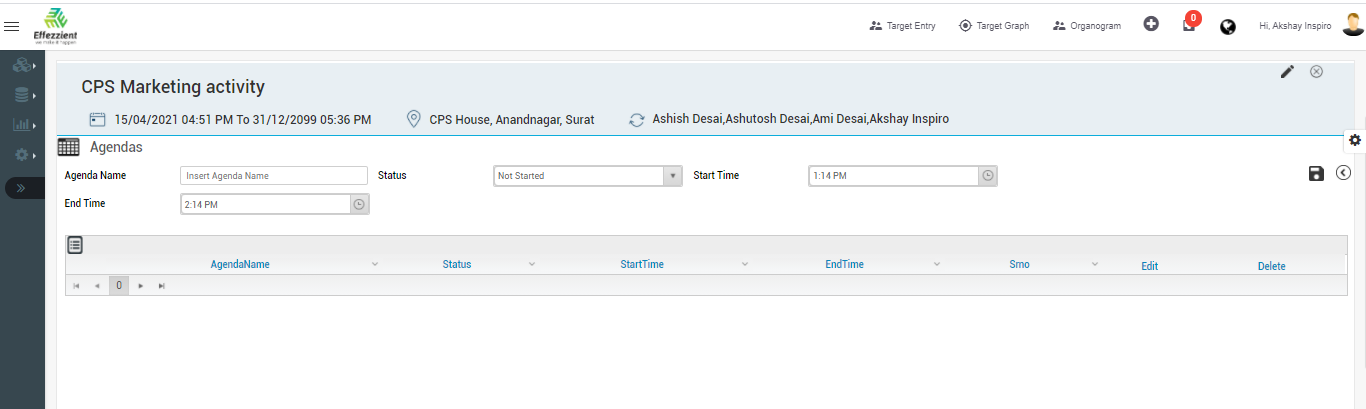Click the plus add icon in header
The height and width of the screenshot is (409, 1366).
(x=1151, y=25)
